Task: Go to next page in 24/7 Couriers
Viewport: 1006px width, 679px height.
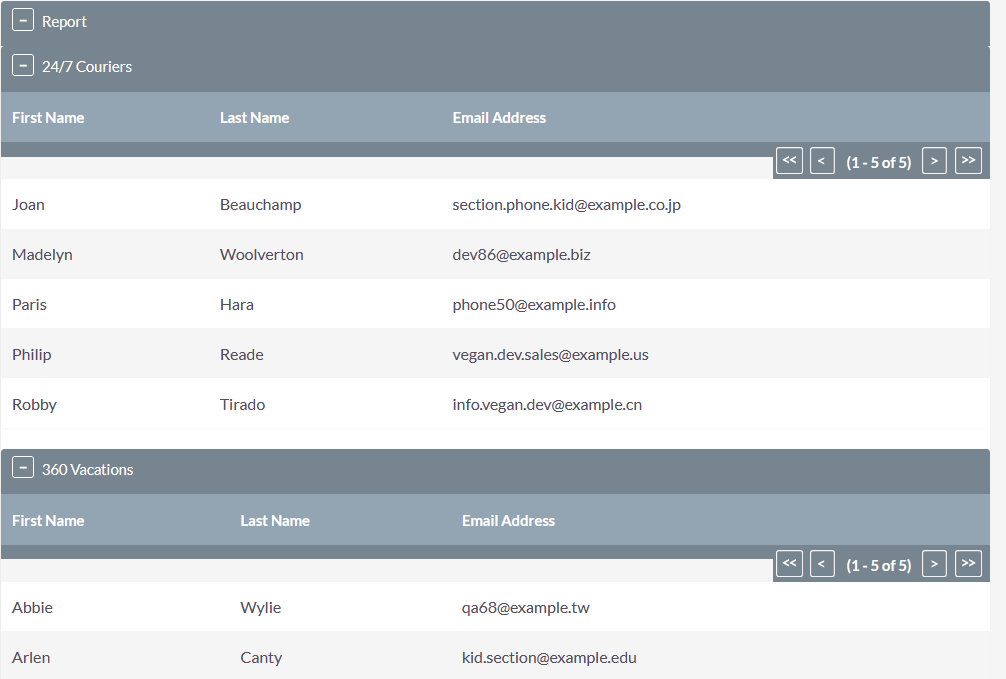Action: (x=934, y=161)
